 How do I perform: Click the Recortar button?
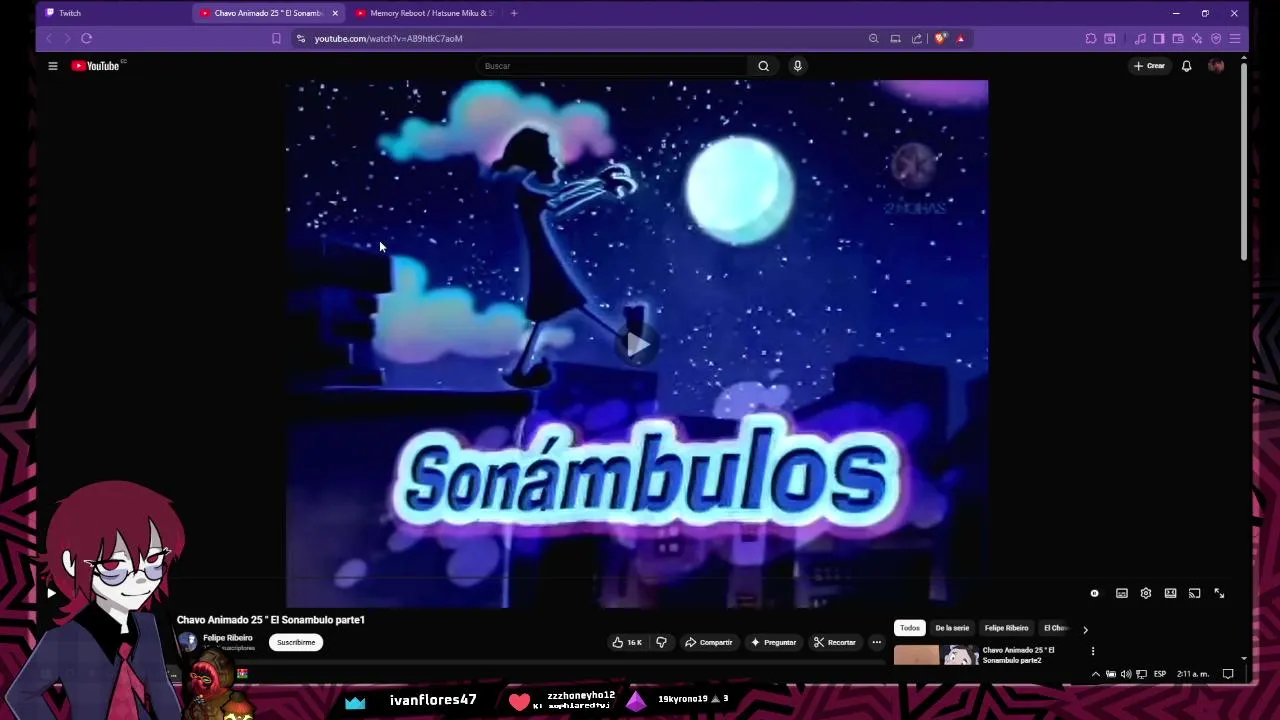tap(835, 642)
